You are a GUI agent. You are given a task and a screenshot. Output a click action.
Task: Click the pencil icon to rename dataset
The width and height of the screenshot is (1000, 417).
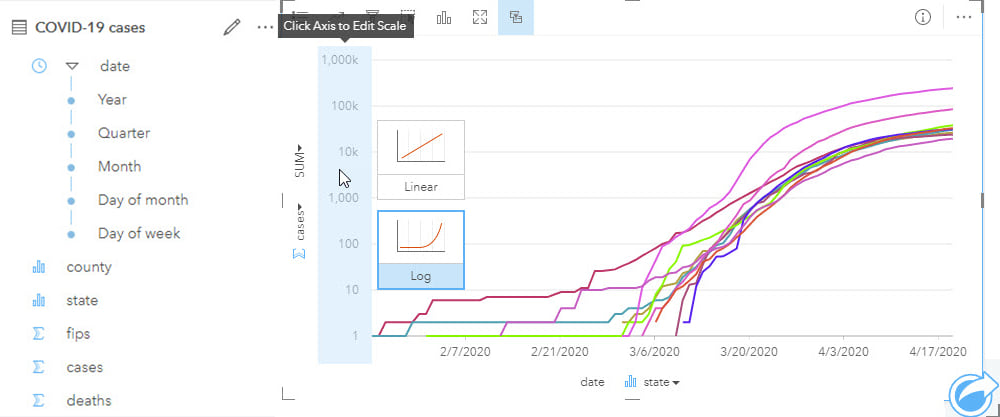[x=232, y=27]
